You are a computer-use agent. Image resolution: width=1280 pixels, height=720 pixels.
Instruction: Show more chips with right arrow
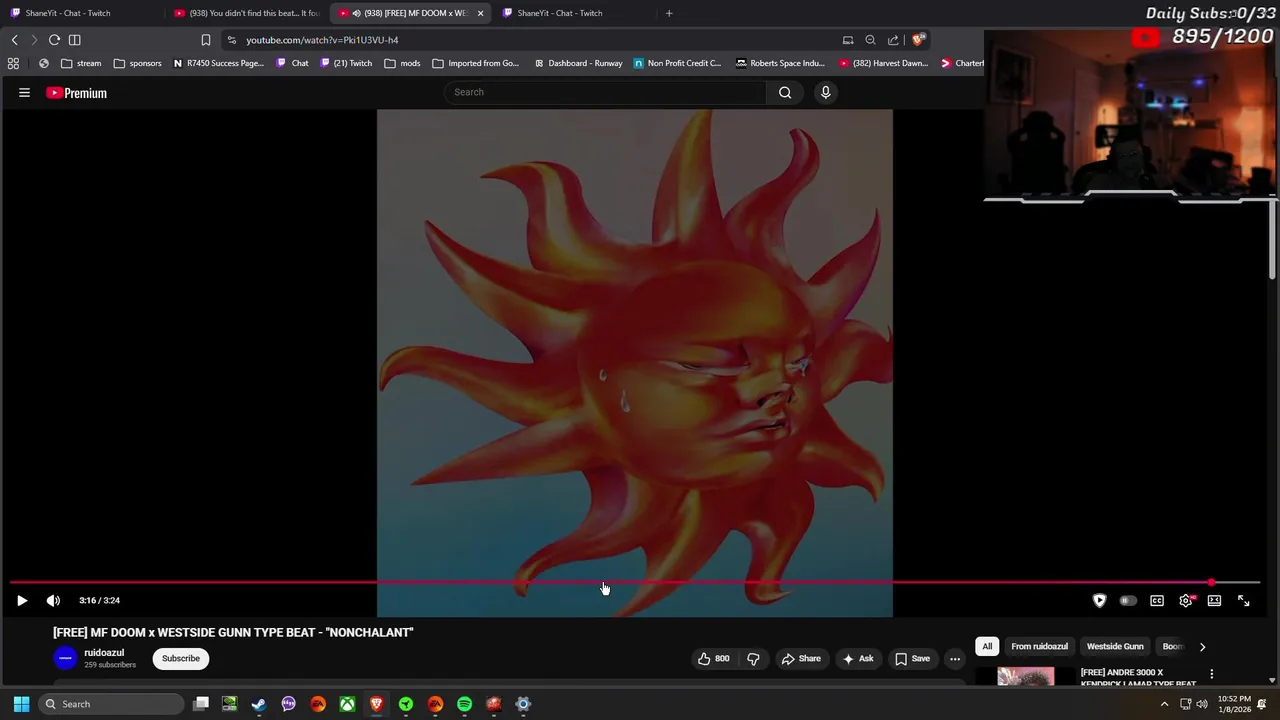[1202, 646]
